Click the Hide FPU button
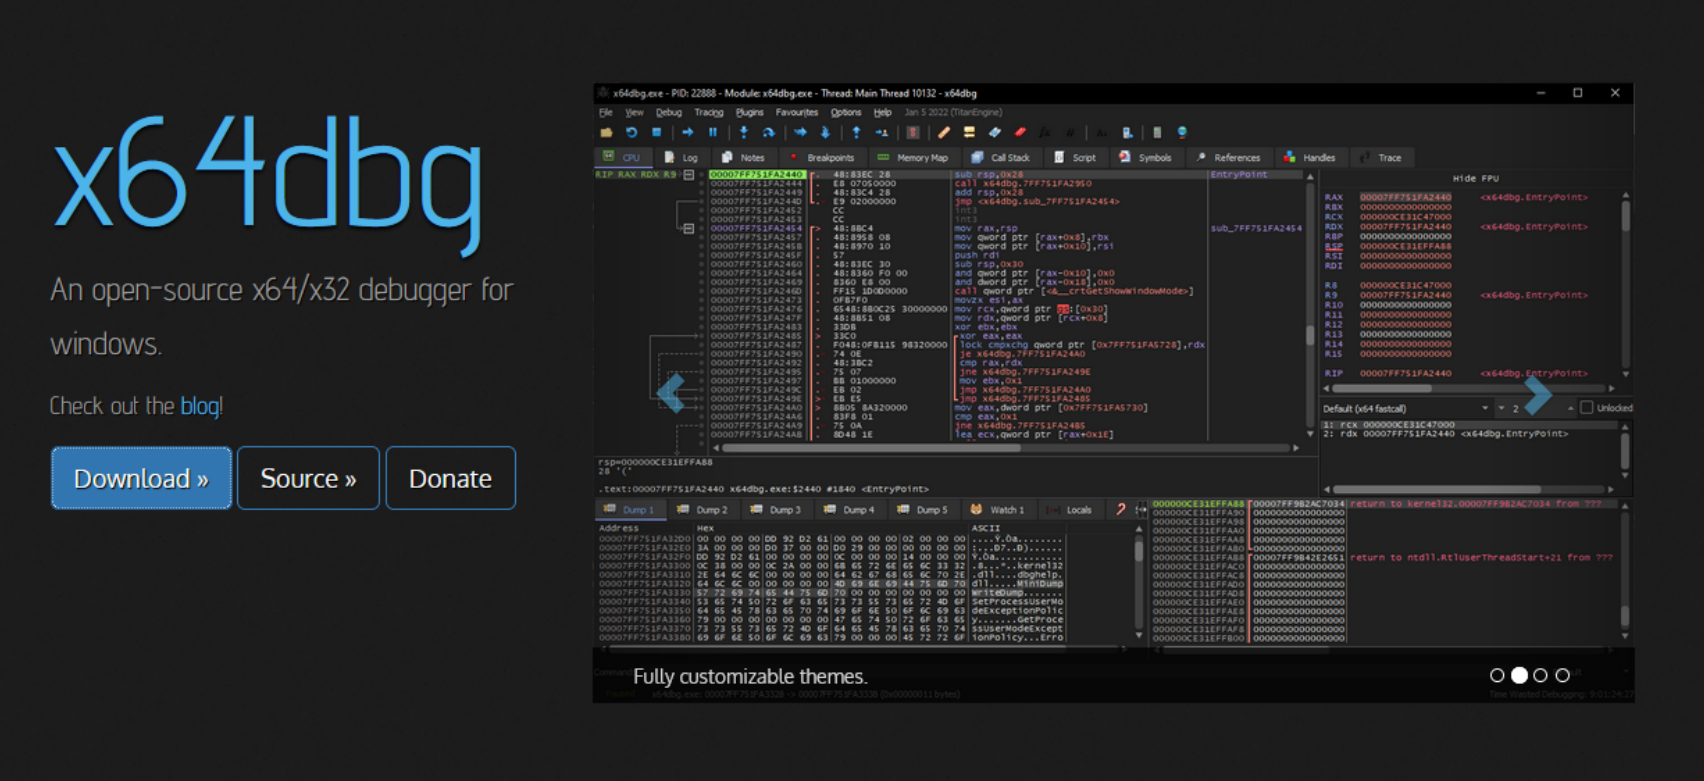The image size is (1704, 781). (x=1476, y=178)
